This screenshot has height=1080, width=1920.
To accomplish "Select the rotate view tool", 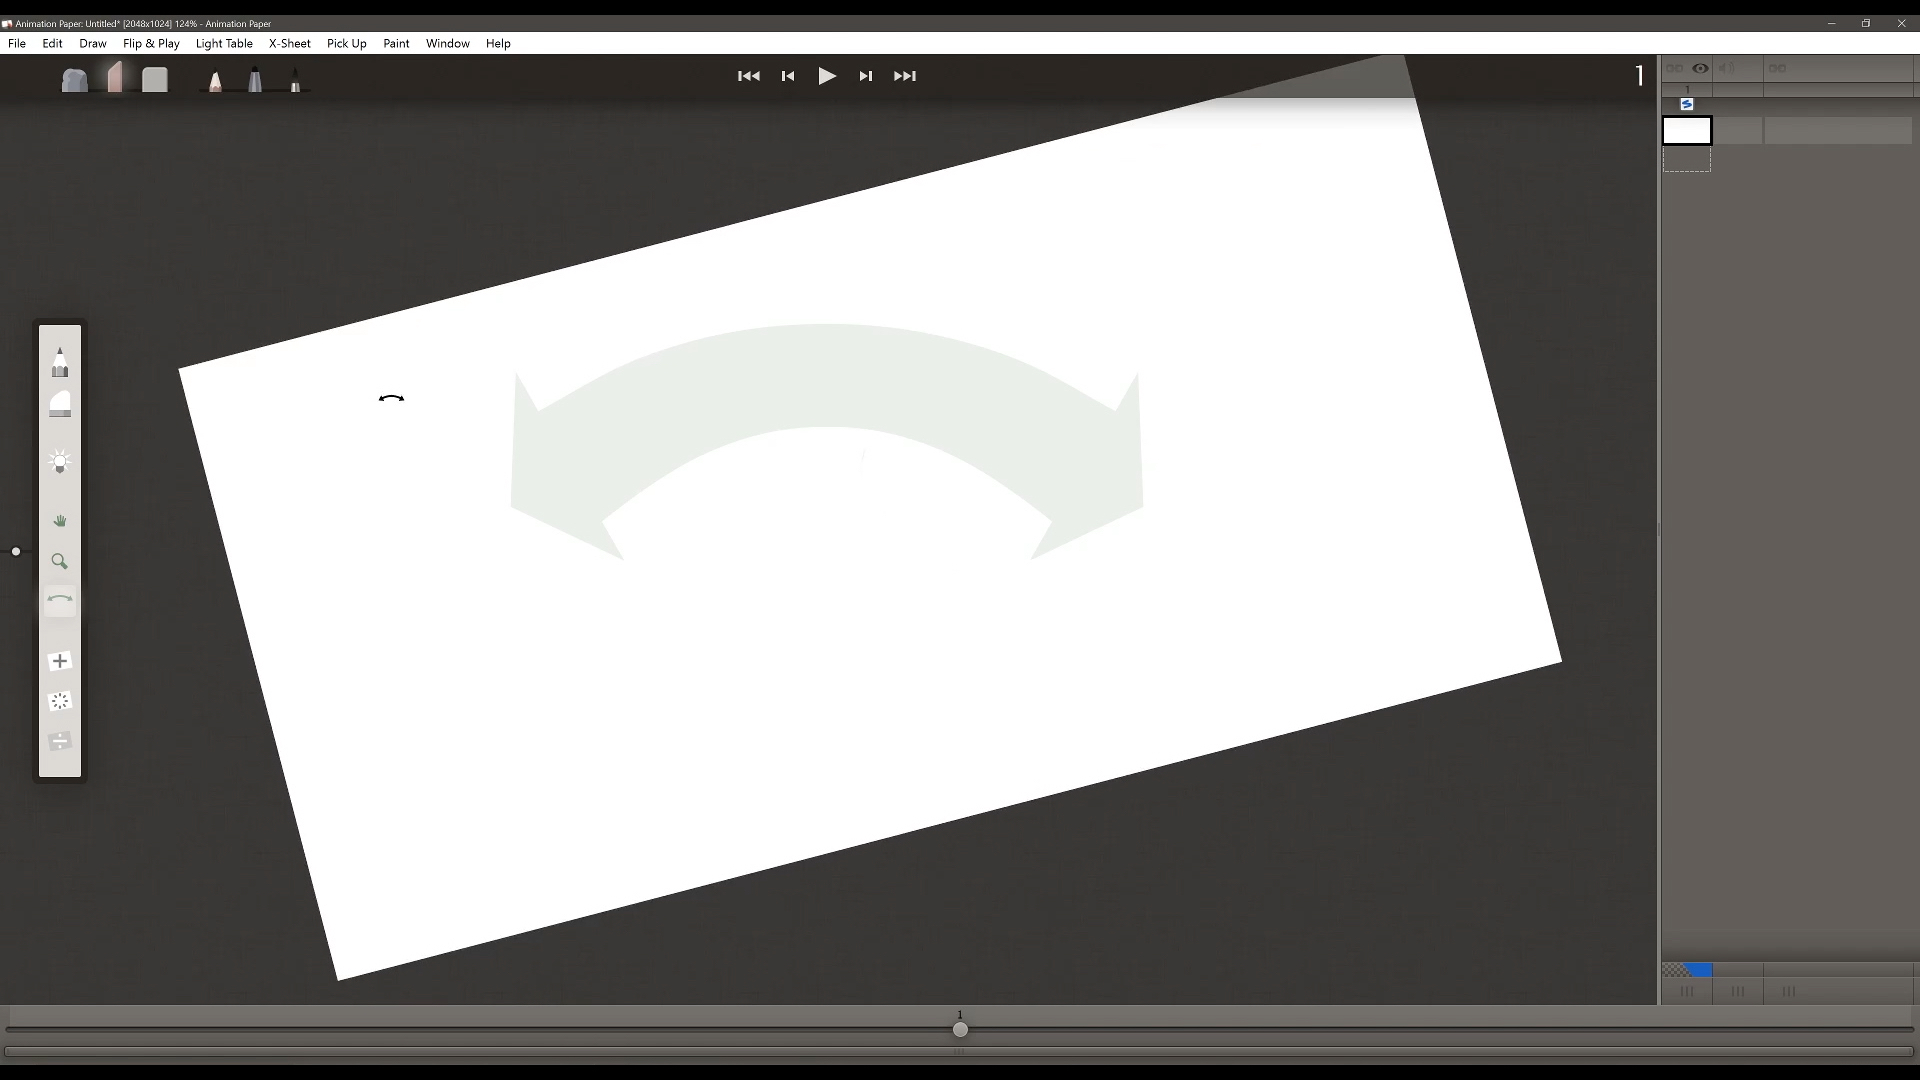I will [60, 600].
